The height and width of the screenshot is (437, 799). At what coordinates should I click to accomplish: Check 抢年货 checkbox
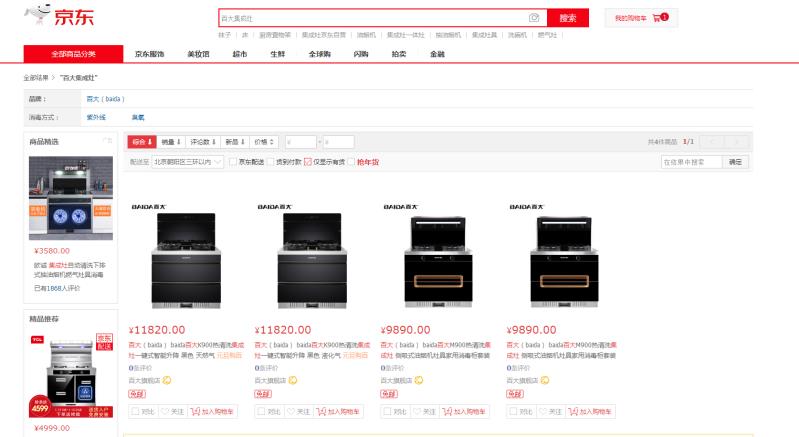[x=351, y=162]
